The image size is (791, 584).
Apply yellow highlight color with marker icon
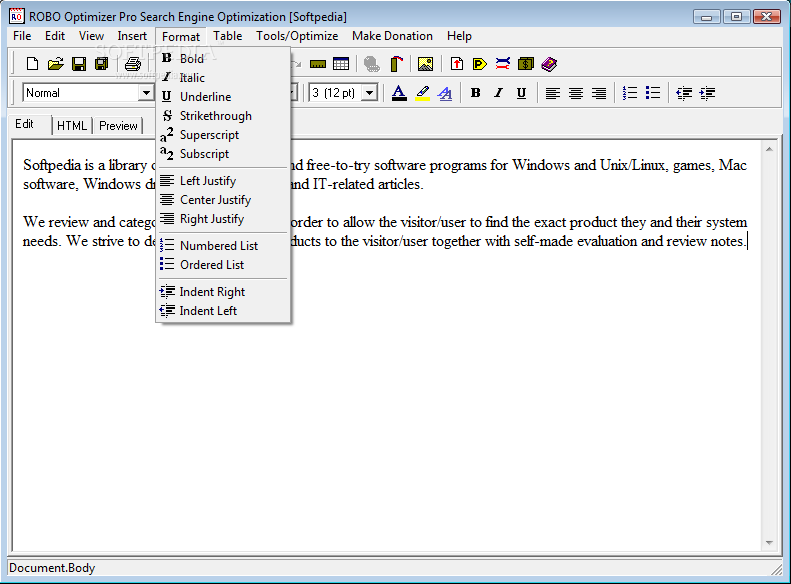pyautogui.click(x=422, y=93)
